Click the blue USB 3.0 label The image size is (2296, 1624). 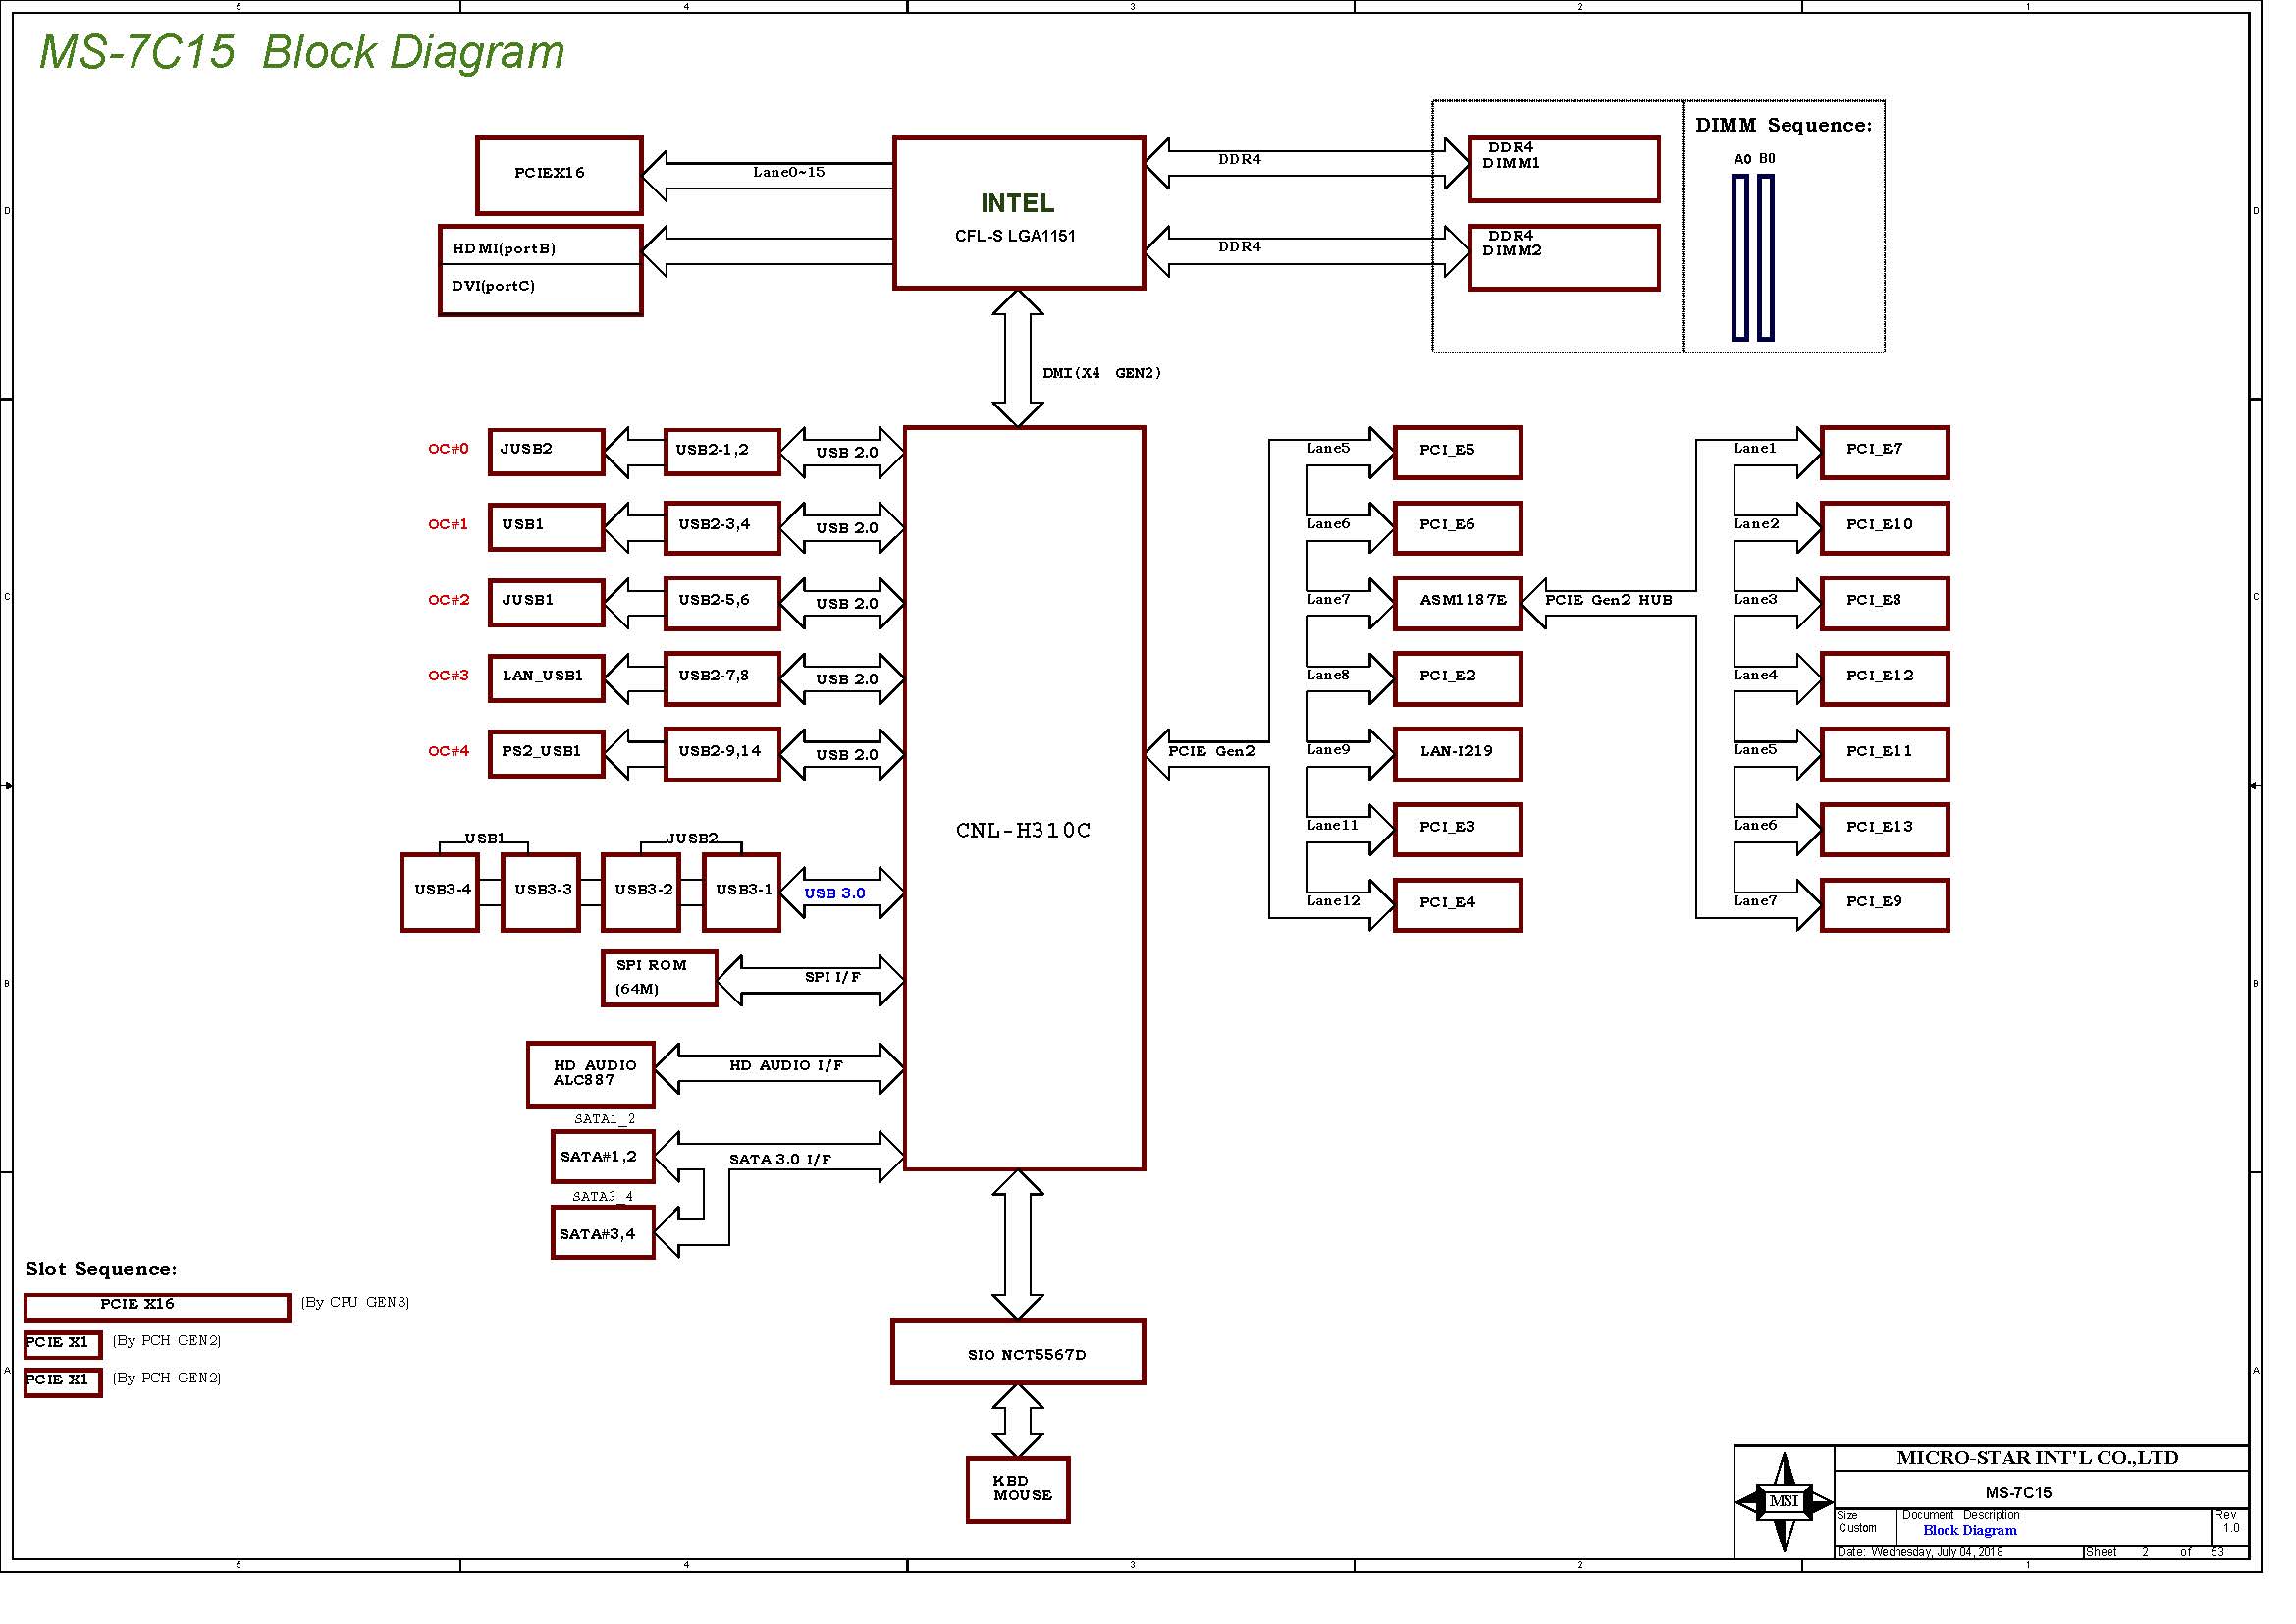tap(834, 893)
